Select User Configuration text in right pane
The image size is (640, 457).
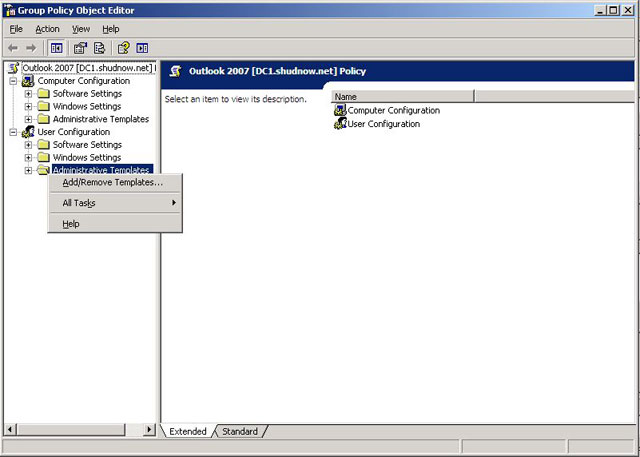pos(384,124)
